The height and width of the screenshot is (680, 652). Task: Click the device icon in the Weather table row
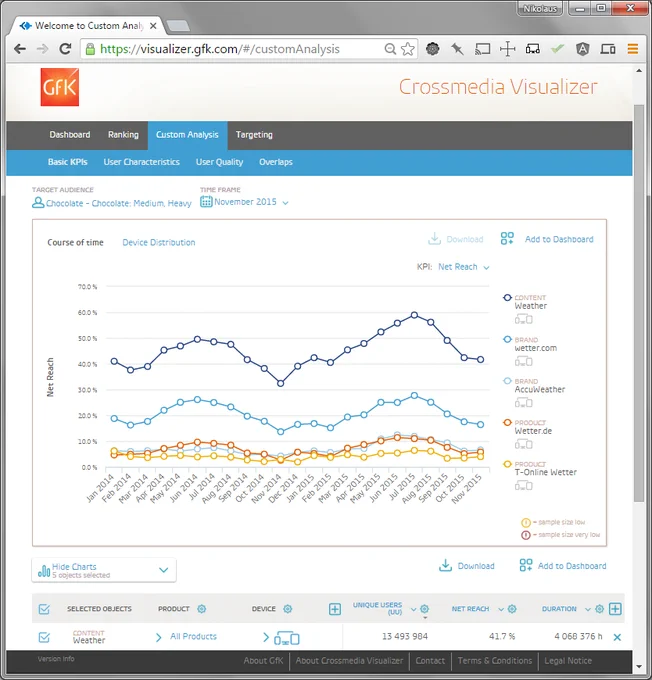[287, 638]
